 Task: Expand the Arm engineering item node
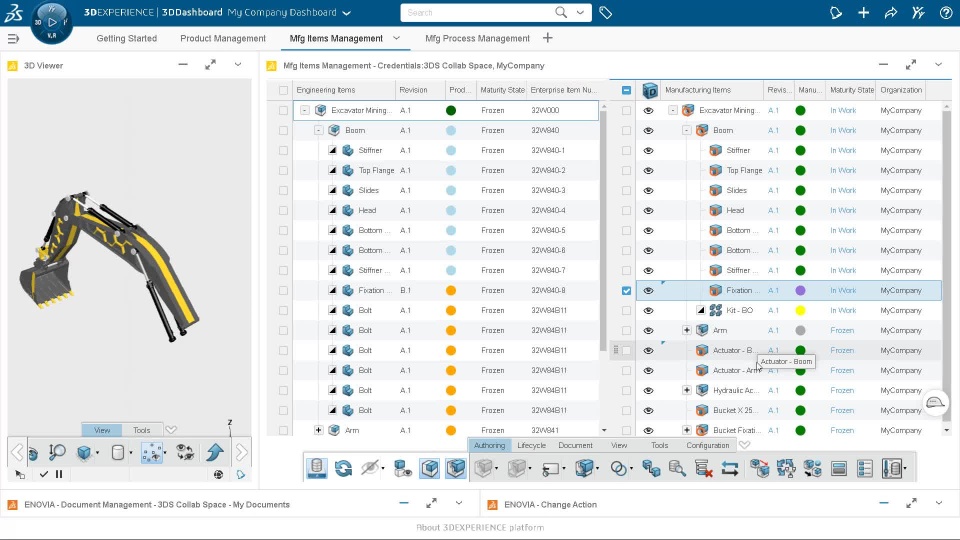(x=318, y=430)
